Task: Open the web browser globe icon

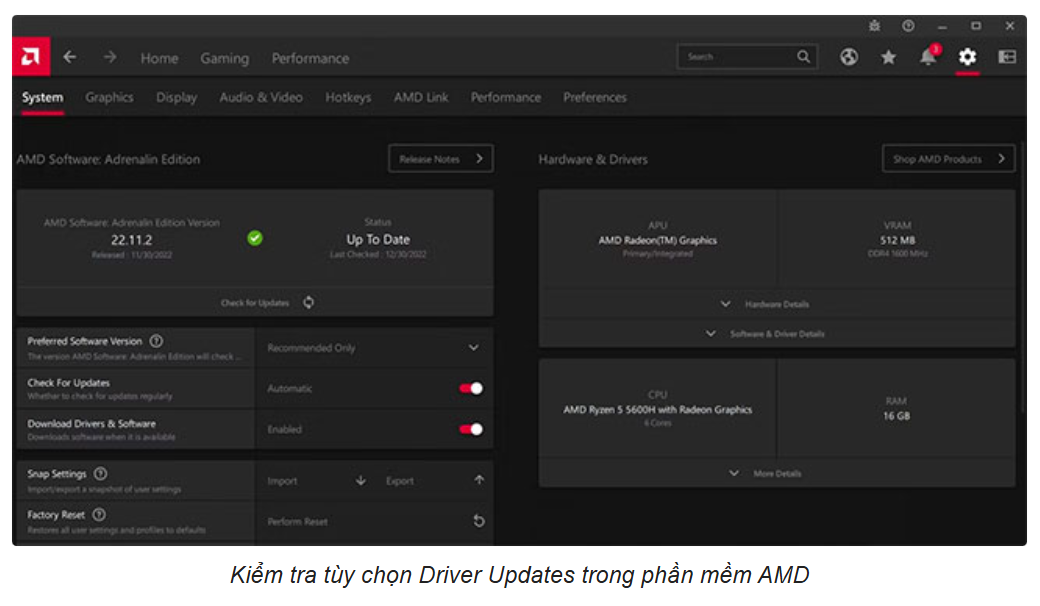Action: click(x=849, y=58)
